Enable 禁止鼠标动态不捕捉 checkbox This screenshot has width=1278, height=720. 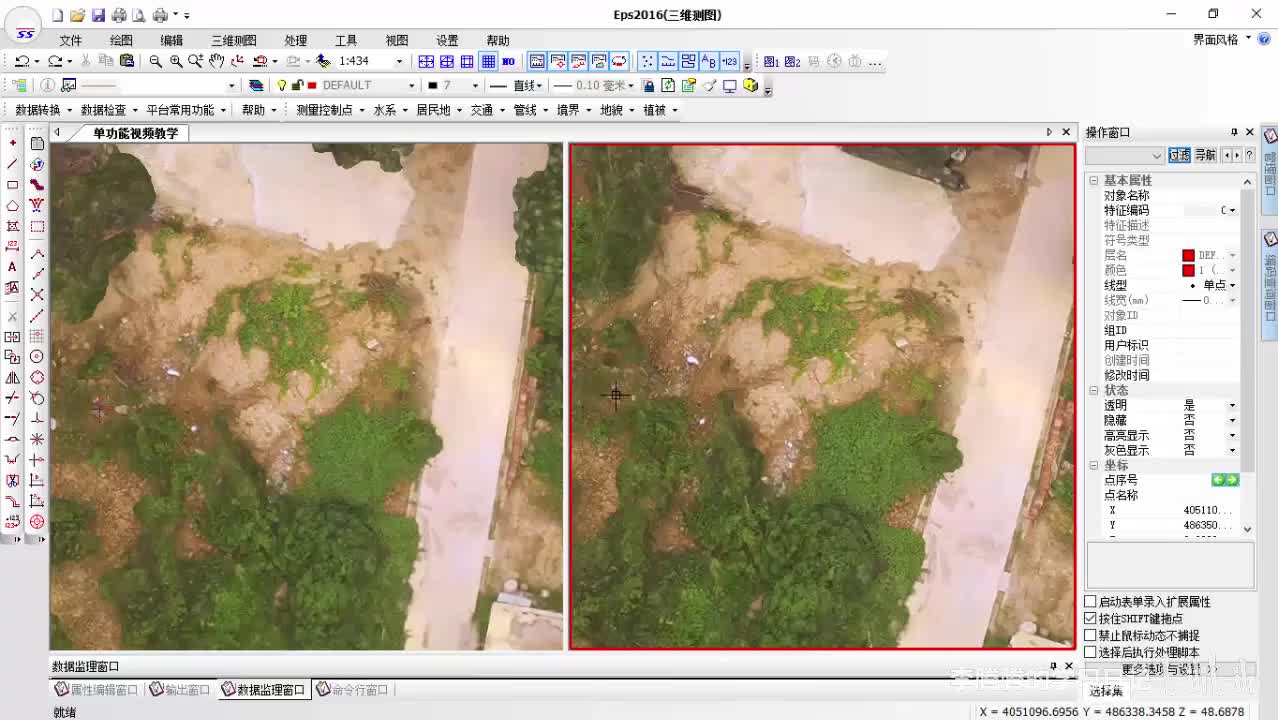coord(1090,636)
